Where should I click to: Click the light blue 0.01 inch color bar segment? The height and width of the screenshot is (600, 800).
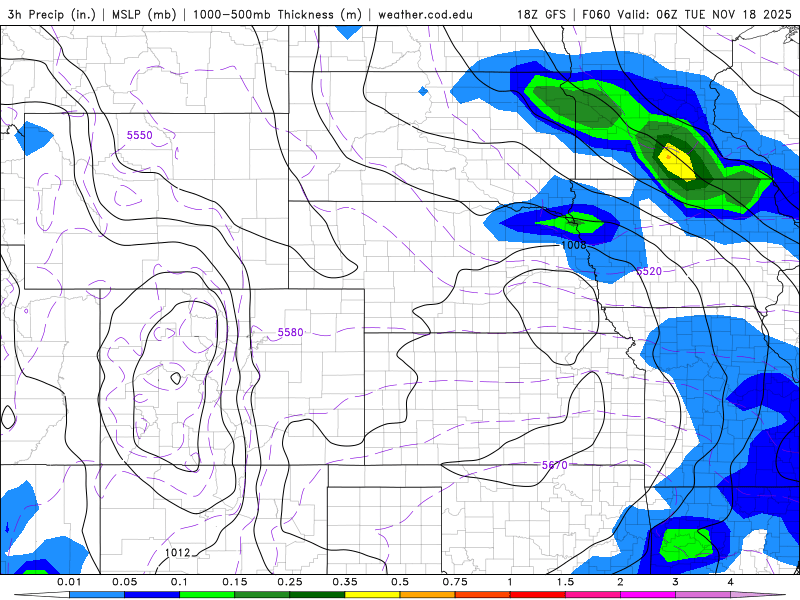[96, 595]
